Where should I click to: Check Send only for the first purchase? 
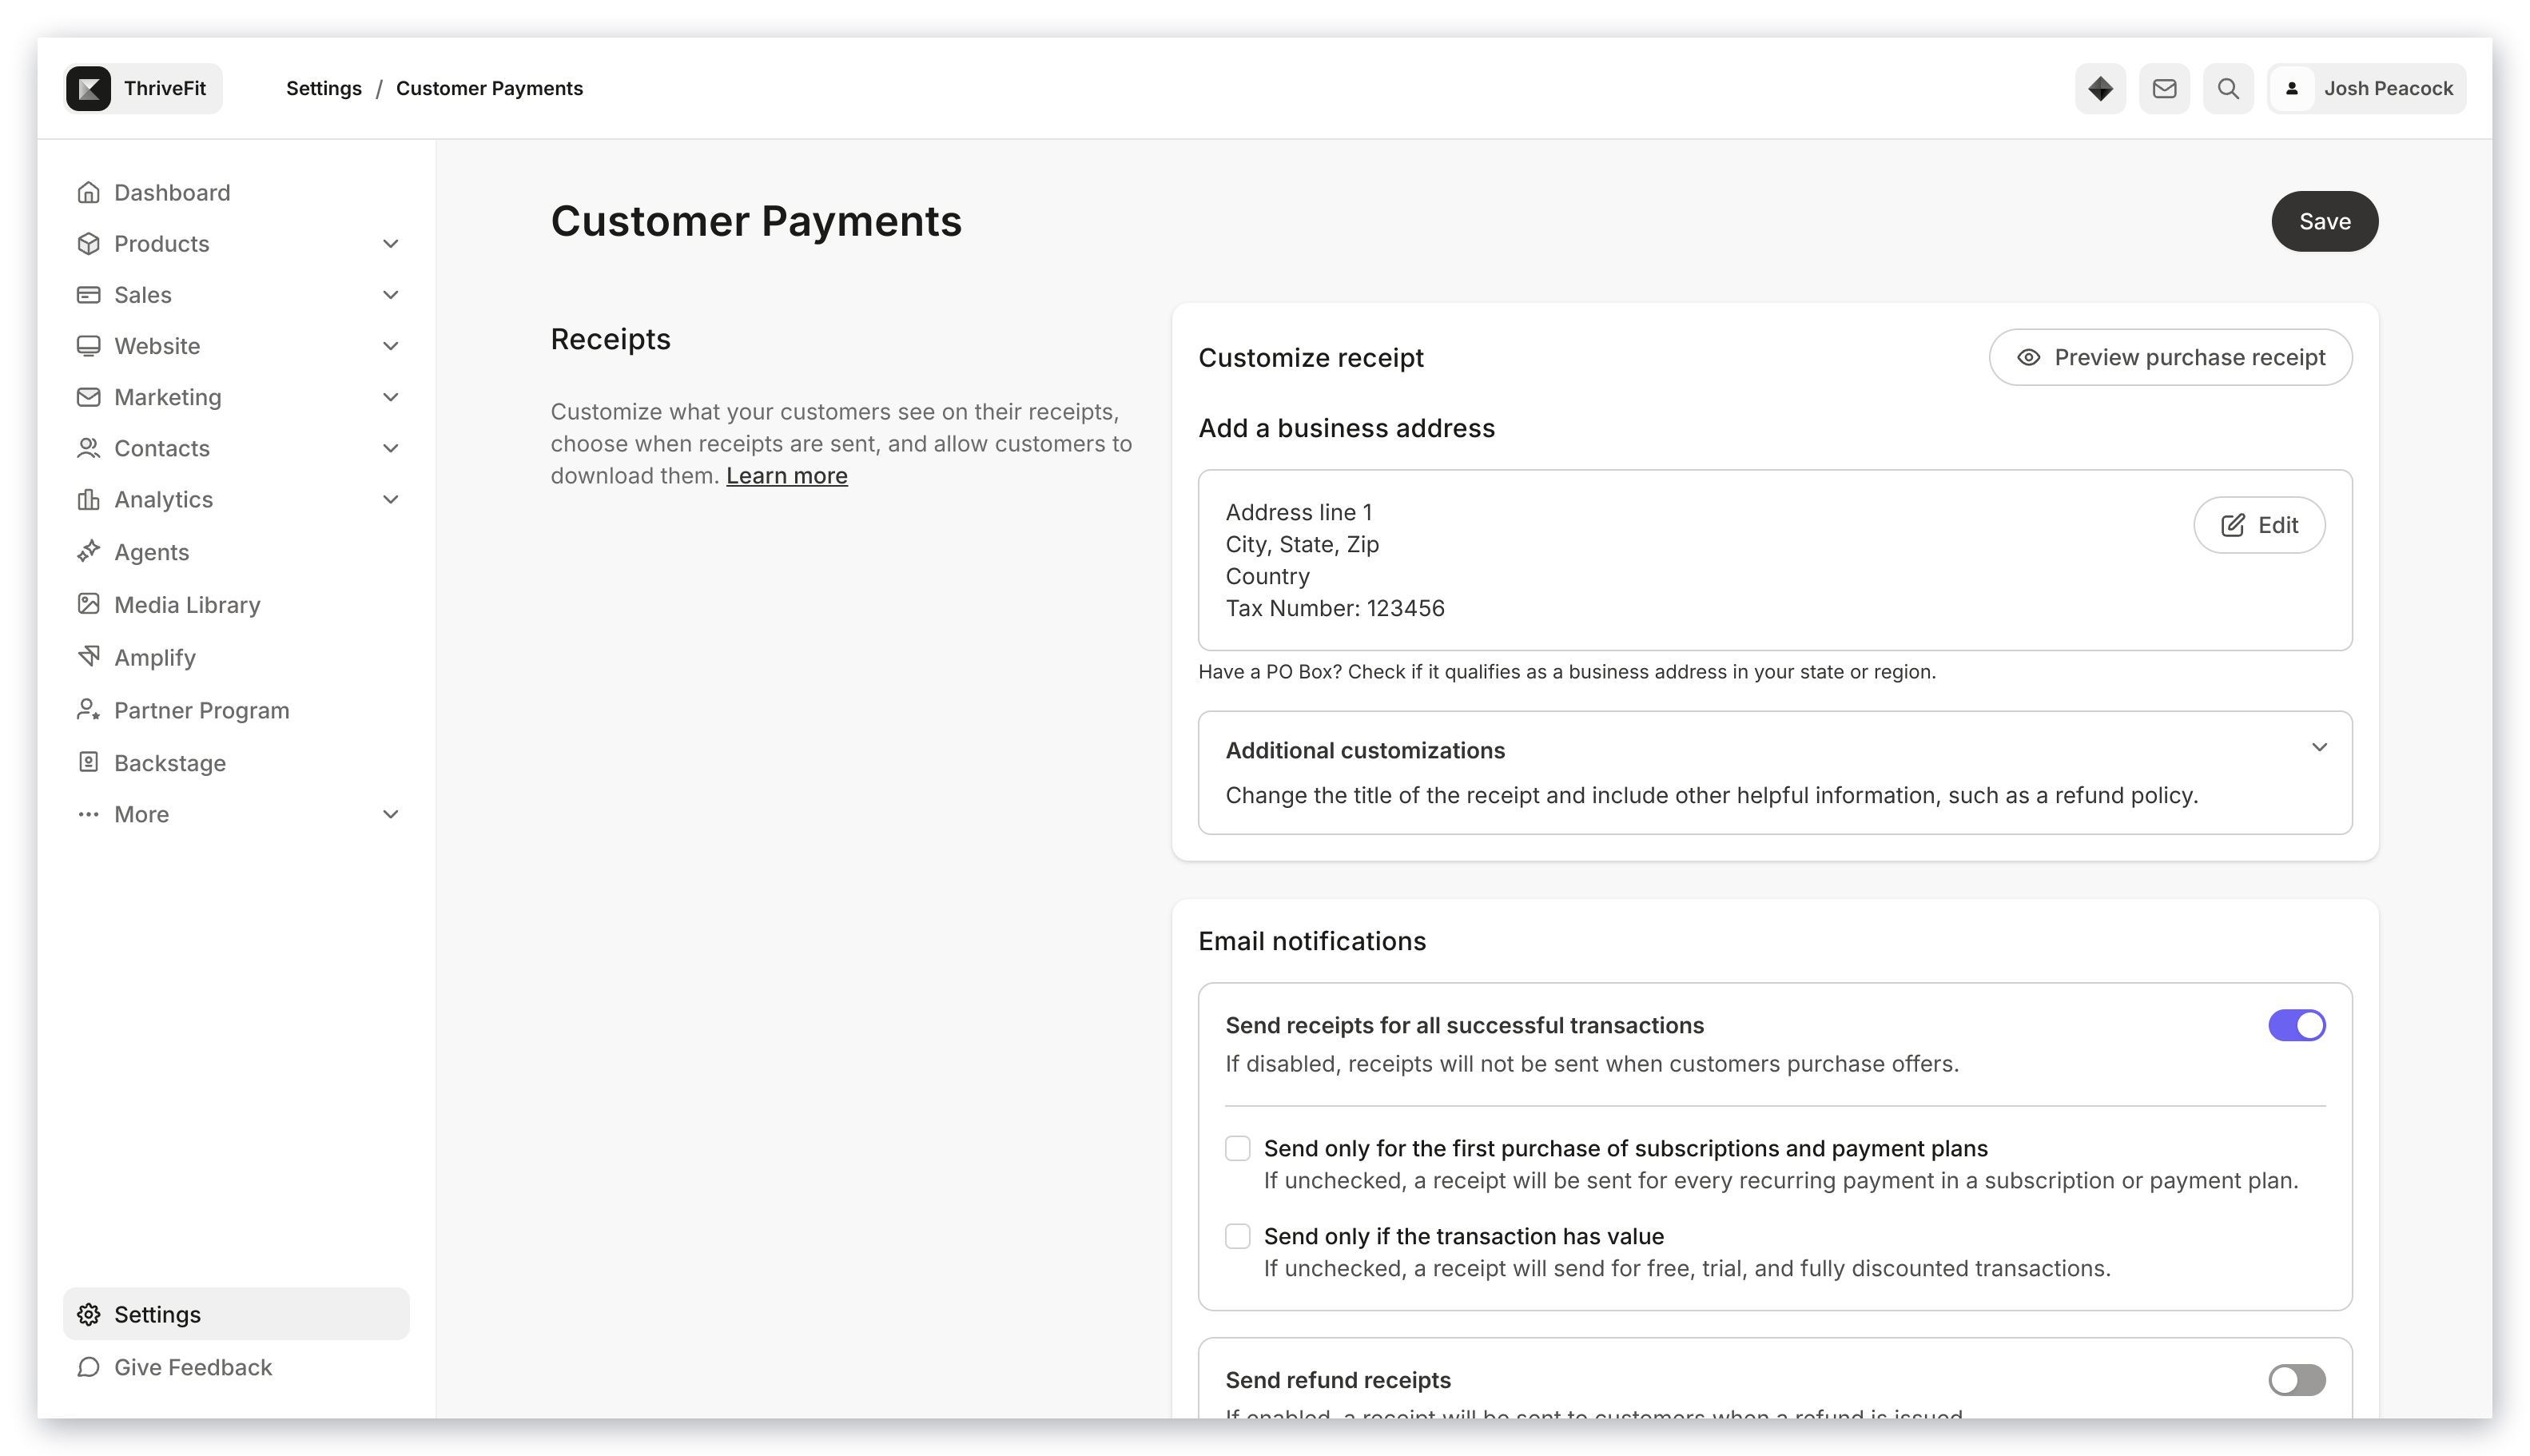[1238, 1148]
